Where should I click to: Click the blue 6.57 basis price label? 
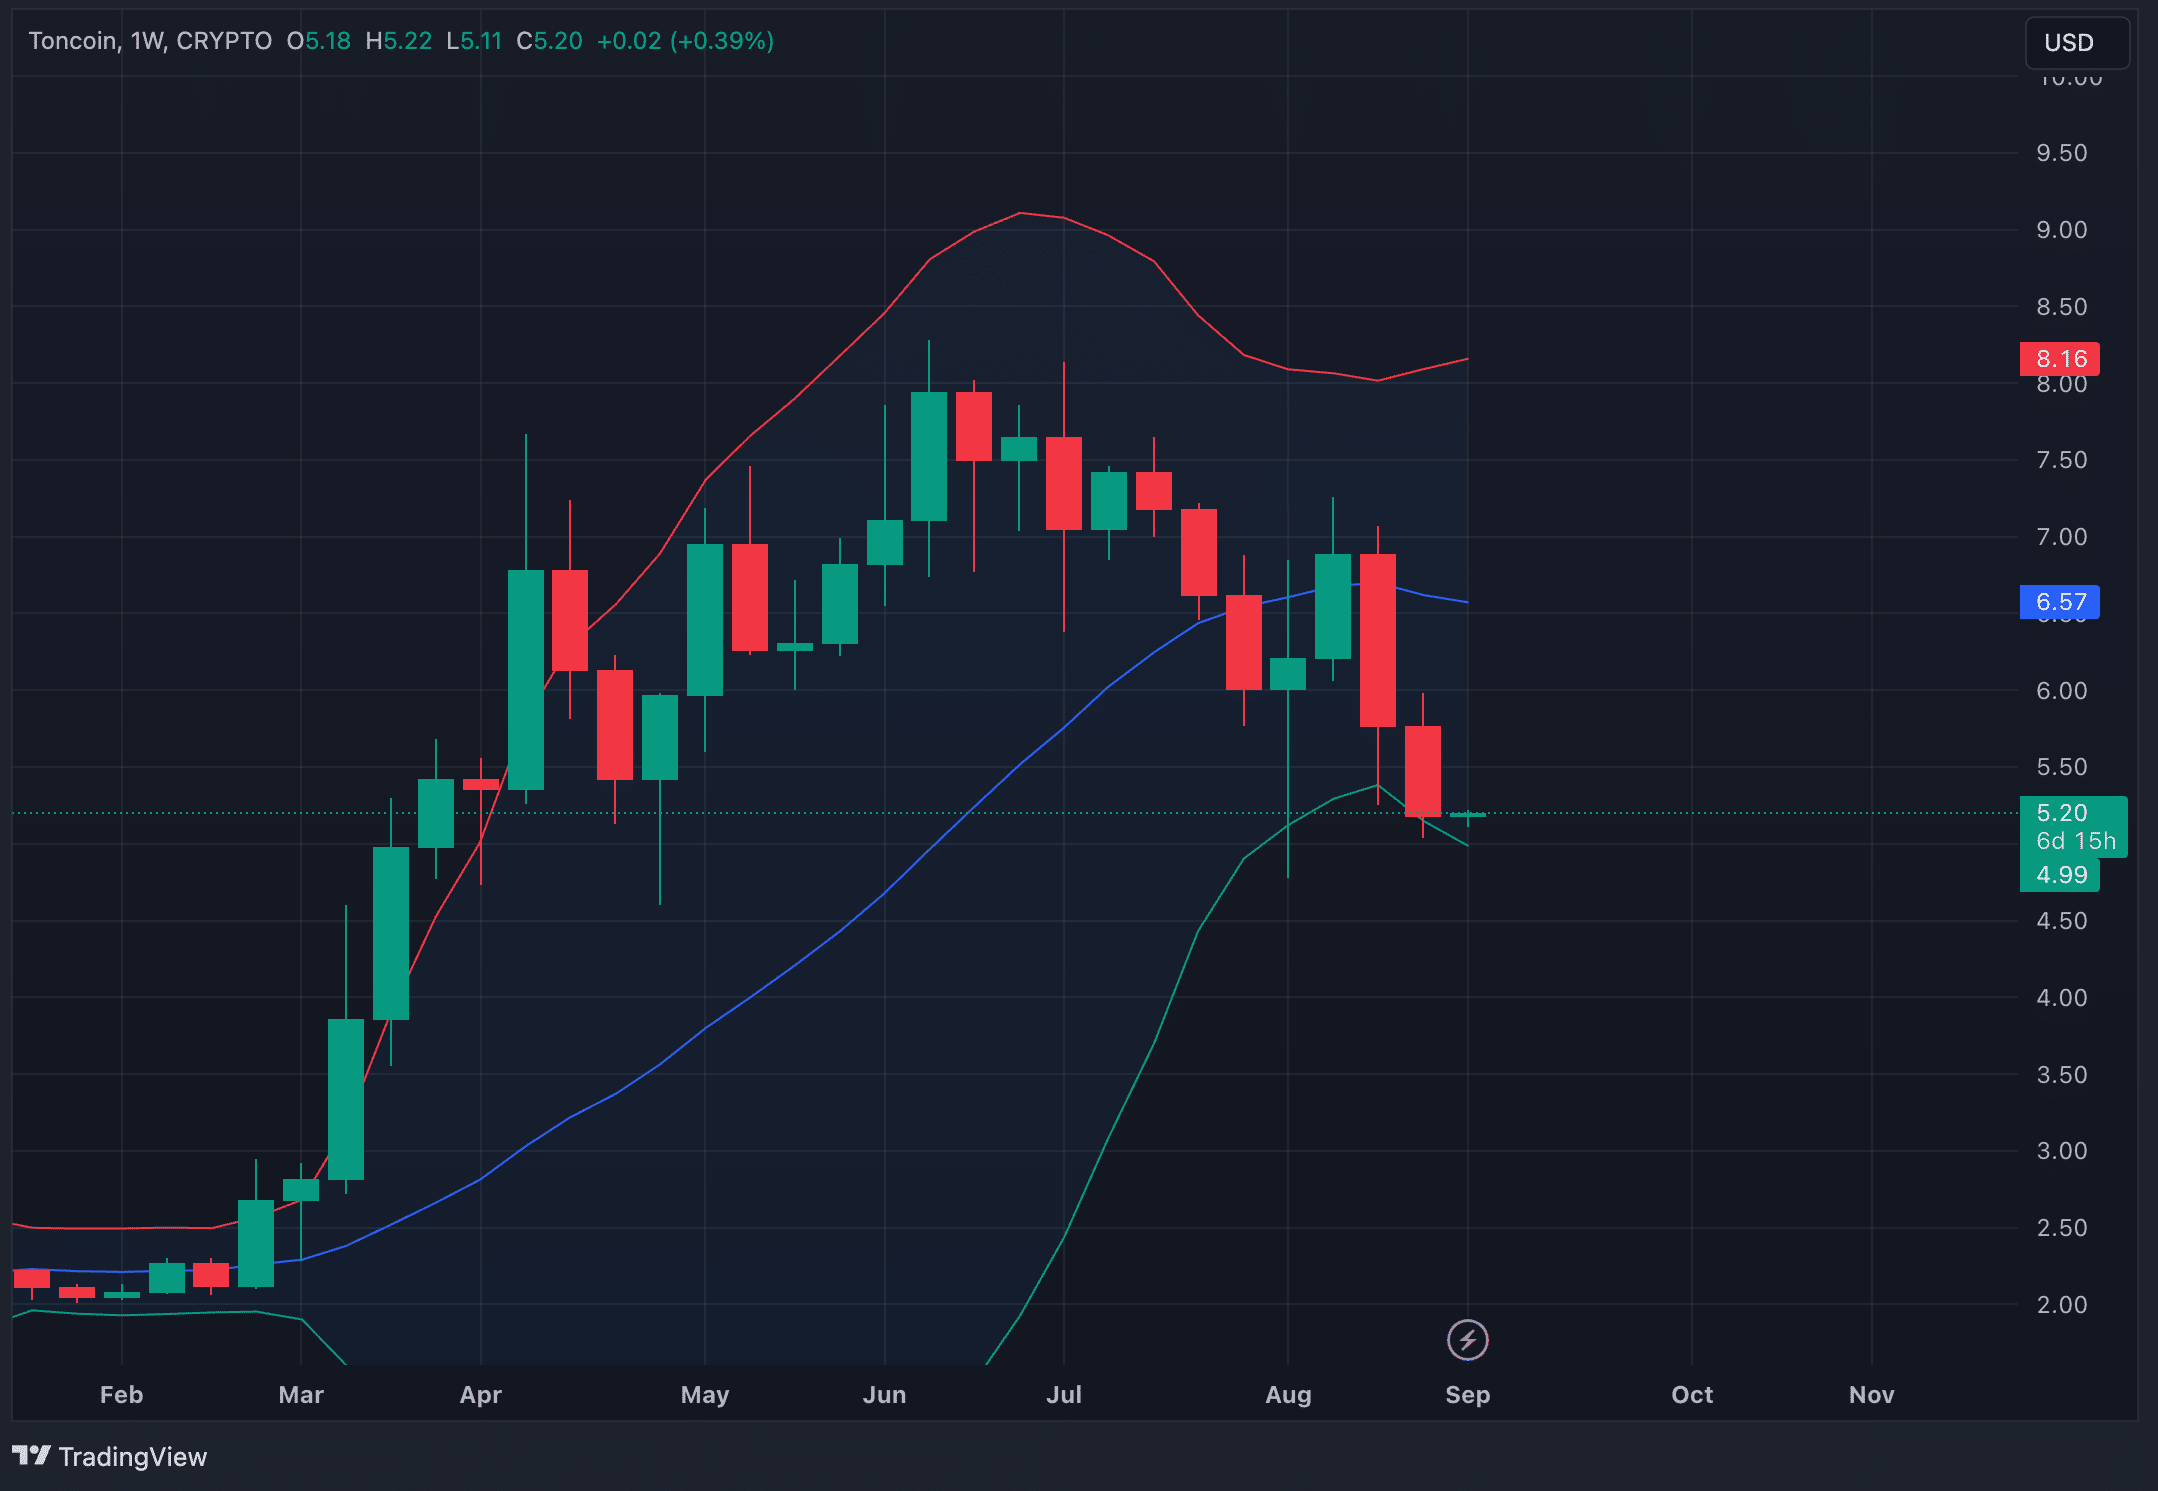(2060, 602)
